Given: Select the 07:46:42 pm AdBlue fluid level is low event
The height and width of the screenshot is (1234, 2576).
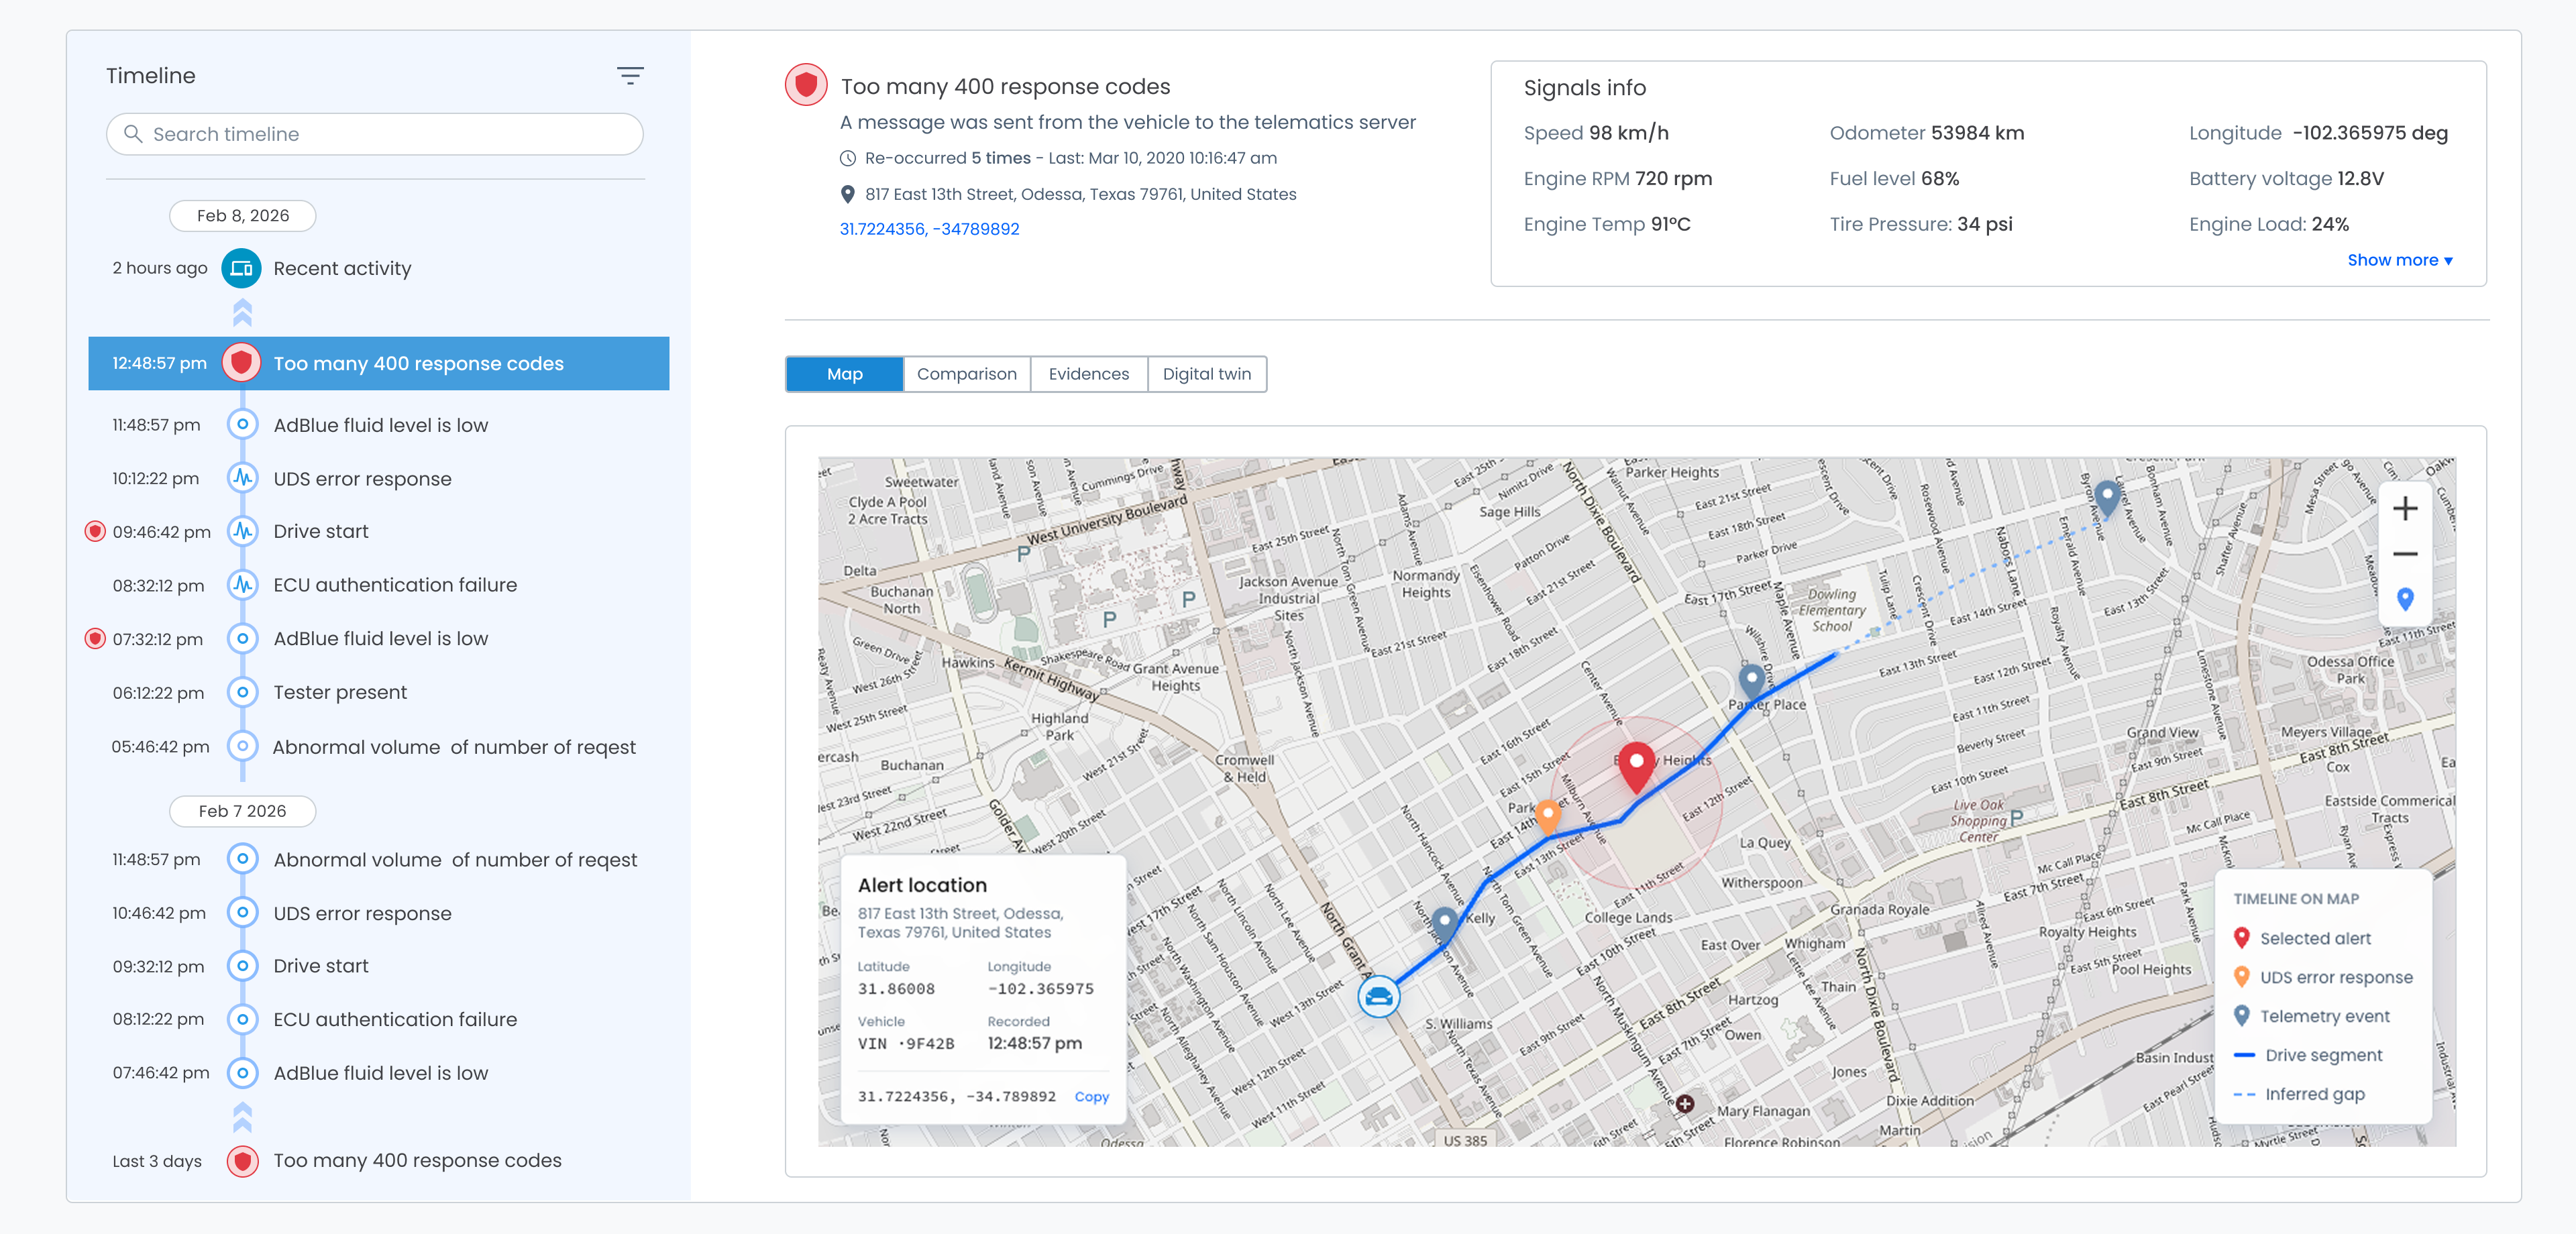Looking at the screenshot, I should (x=378, y=1074).
